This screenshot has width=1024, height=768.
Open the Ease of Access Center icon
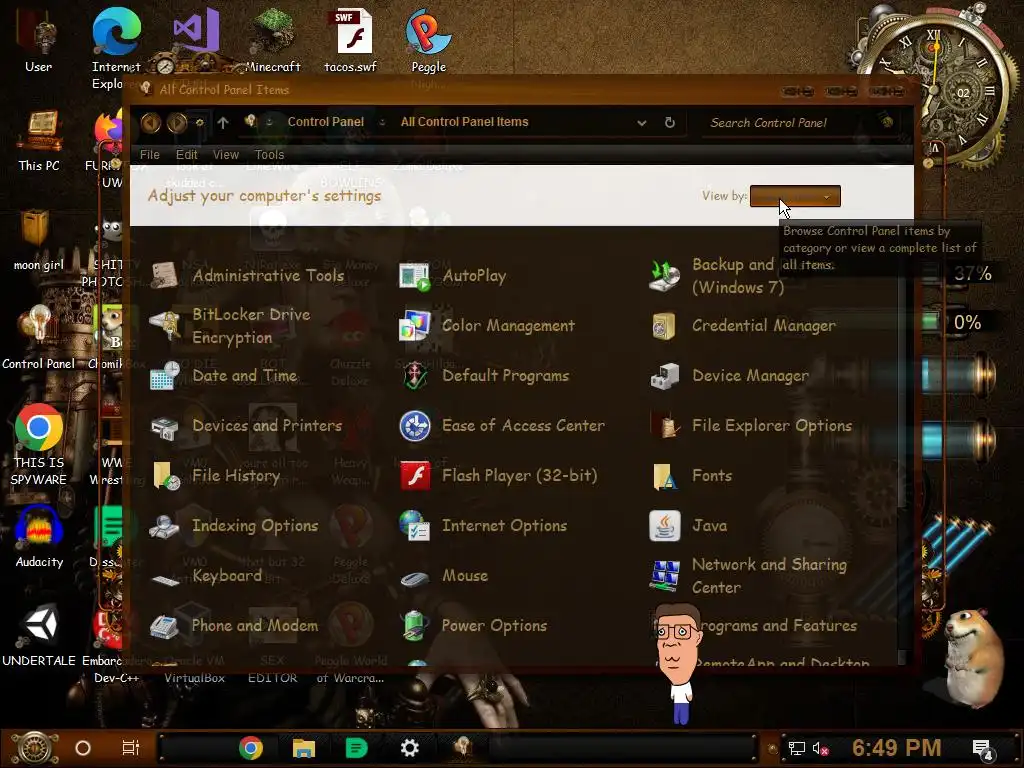(415, 426)
